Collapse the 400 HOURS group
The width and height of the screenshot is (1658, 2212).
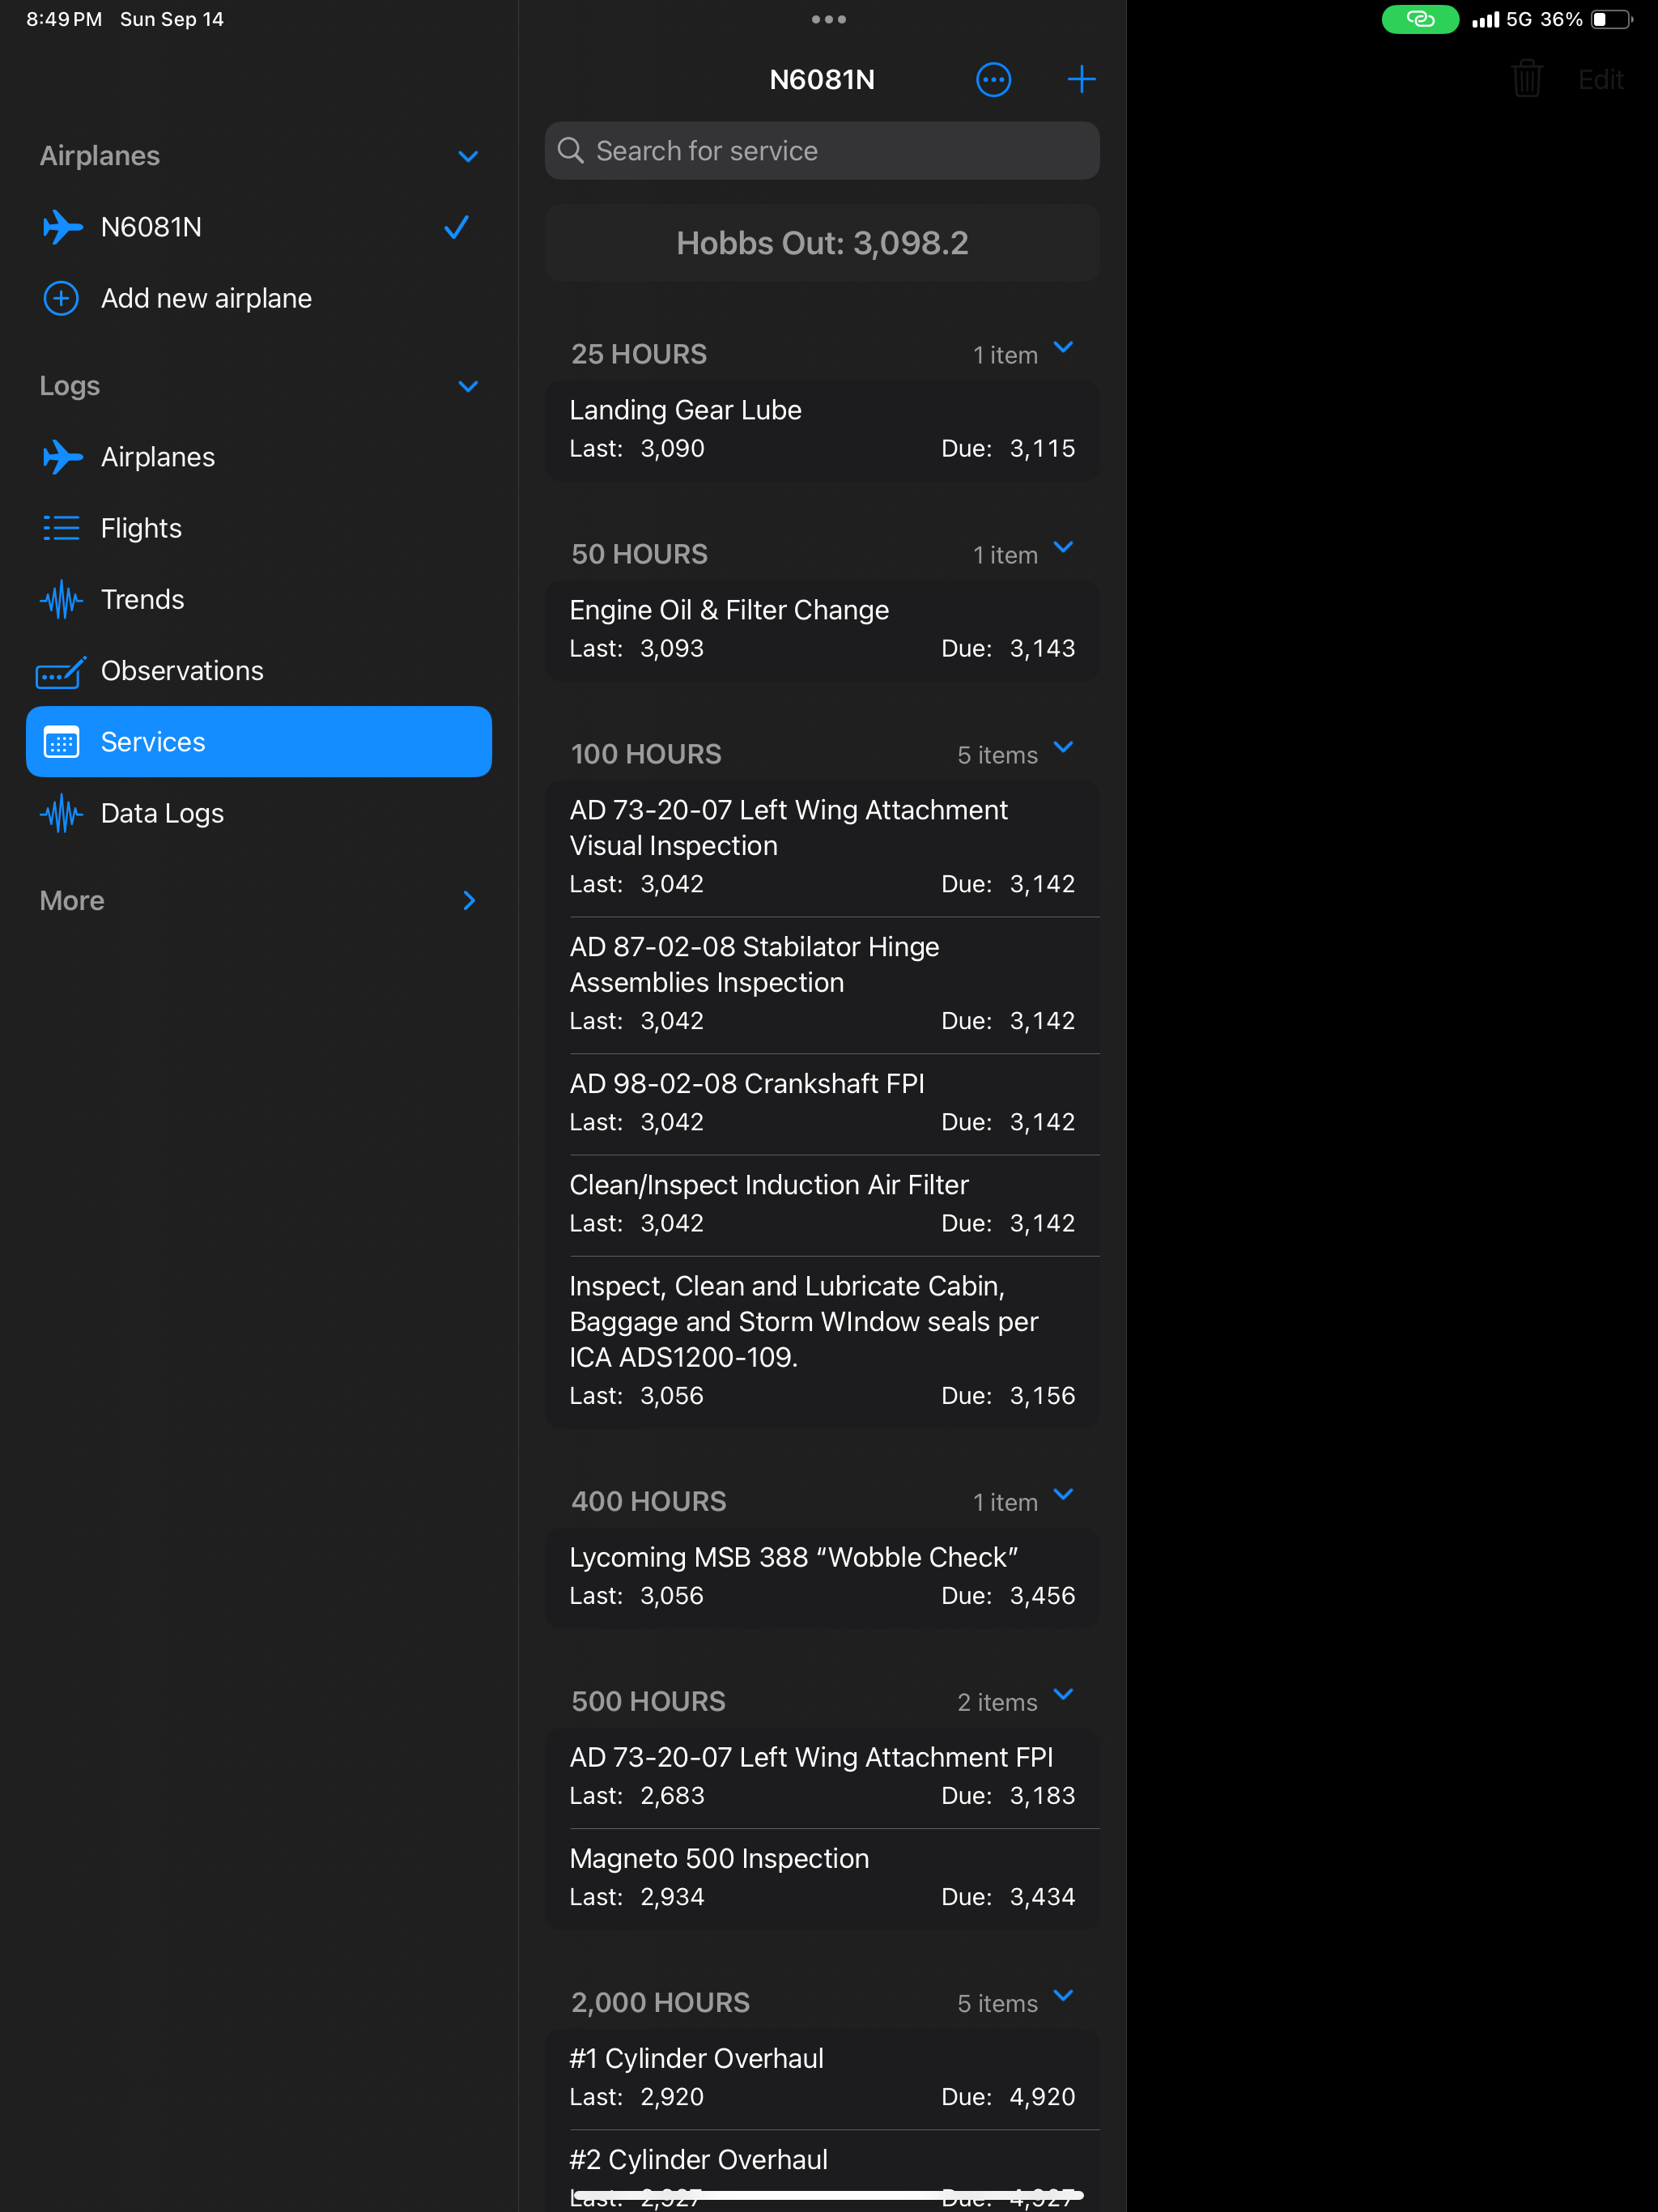pyautogui.click(x=1064, y=1495)
